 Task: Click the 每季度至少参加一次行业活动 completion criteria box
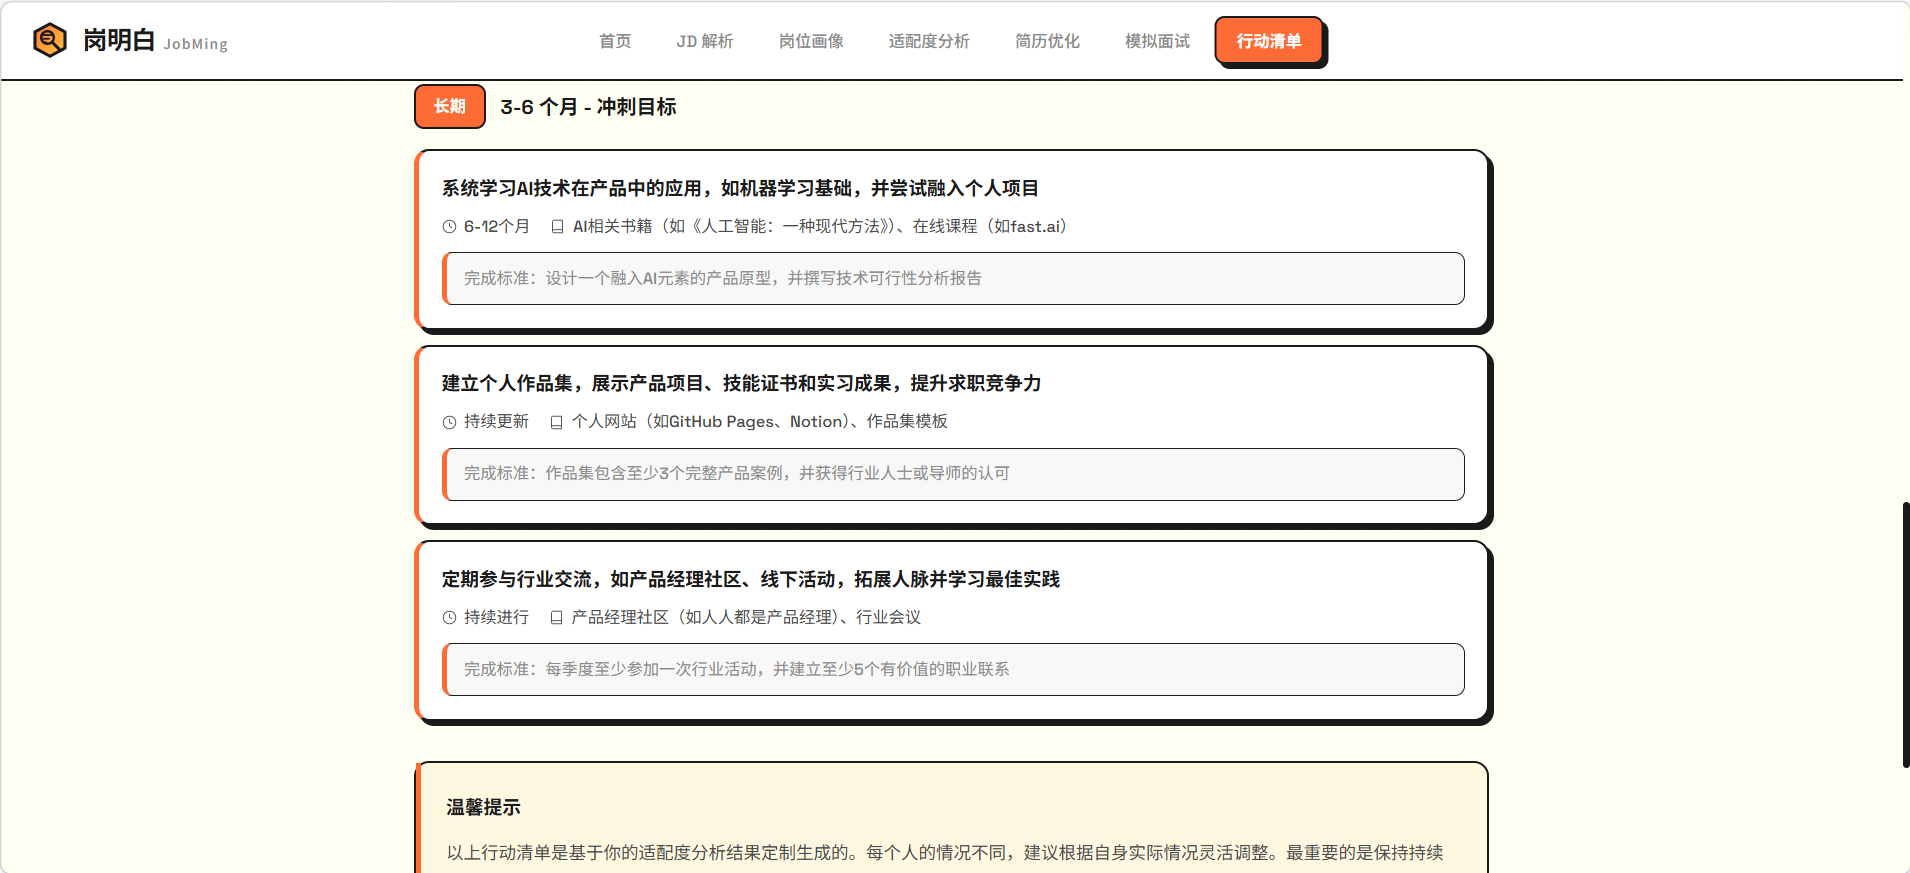[x=954, y=669]
